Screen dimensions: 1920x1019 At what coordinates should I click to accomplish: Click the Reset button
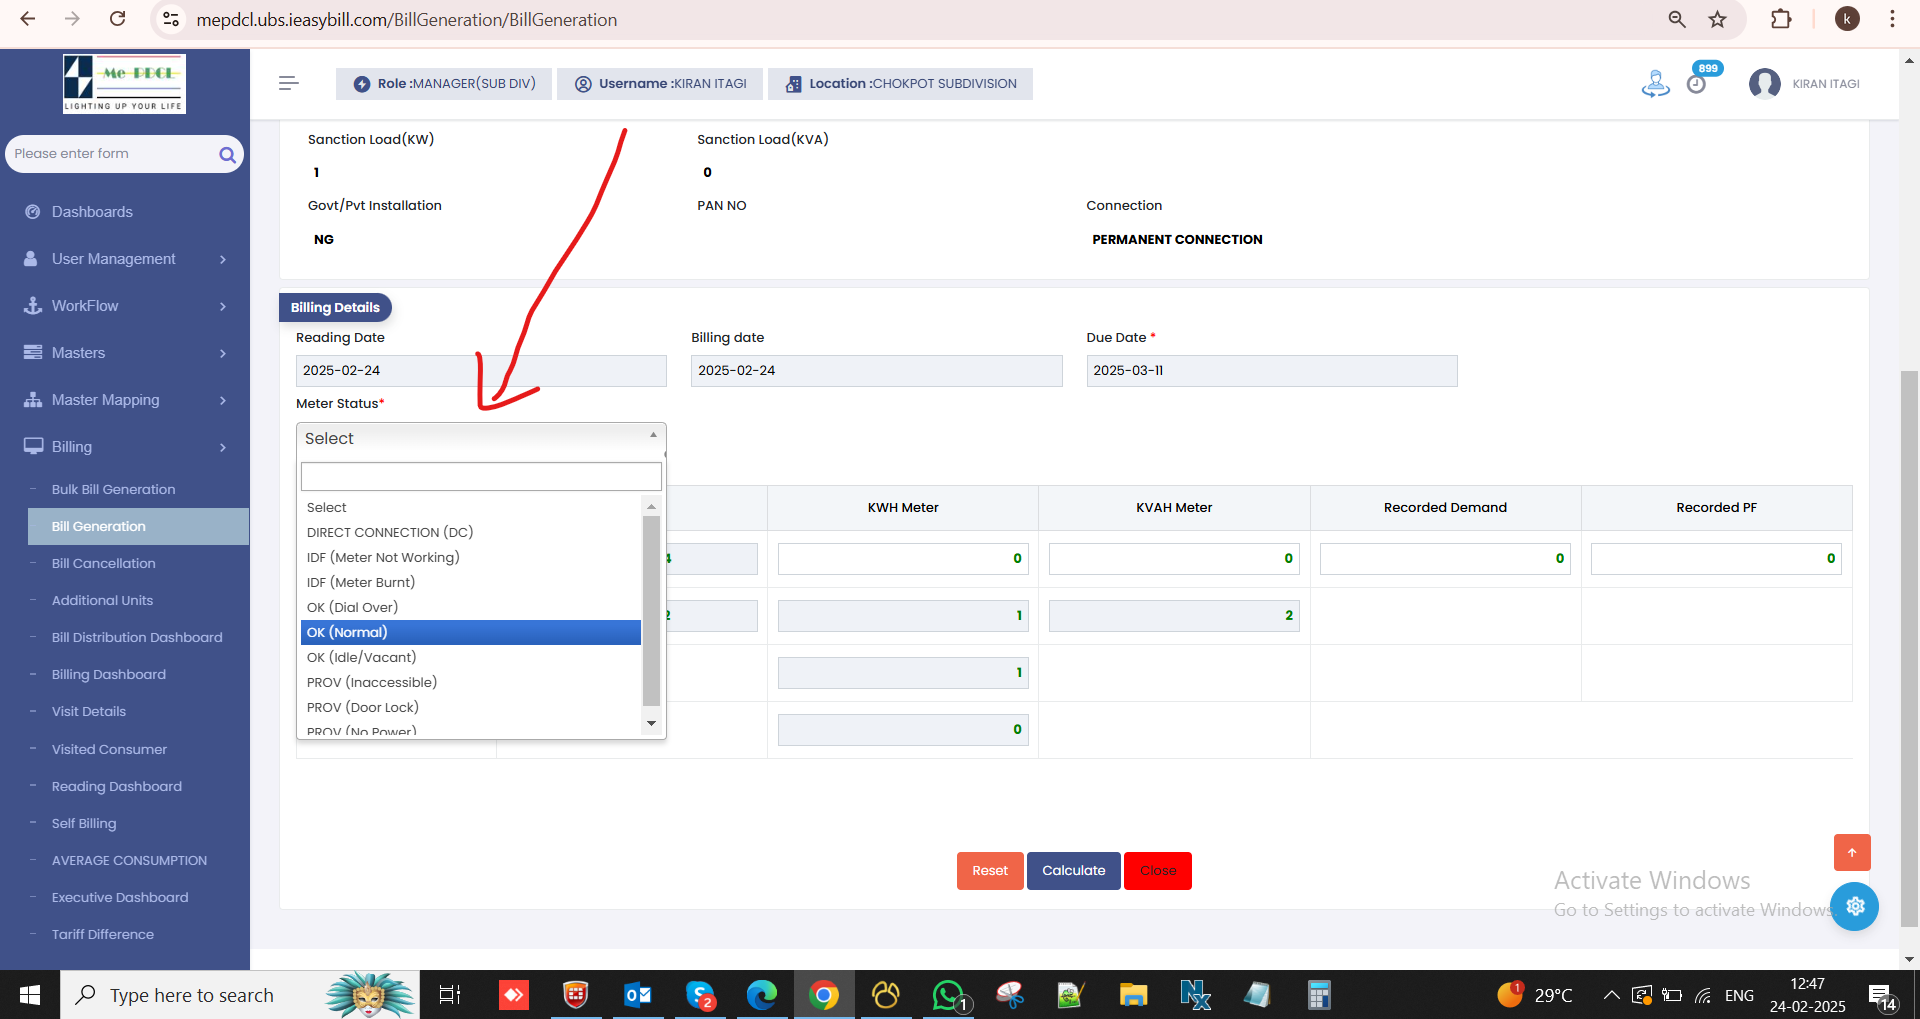(x=990, y=870)
